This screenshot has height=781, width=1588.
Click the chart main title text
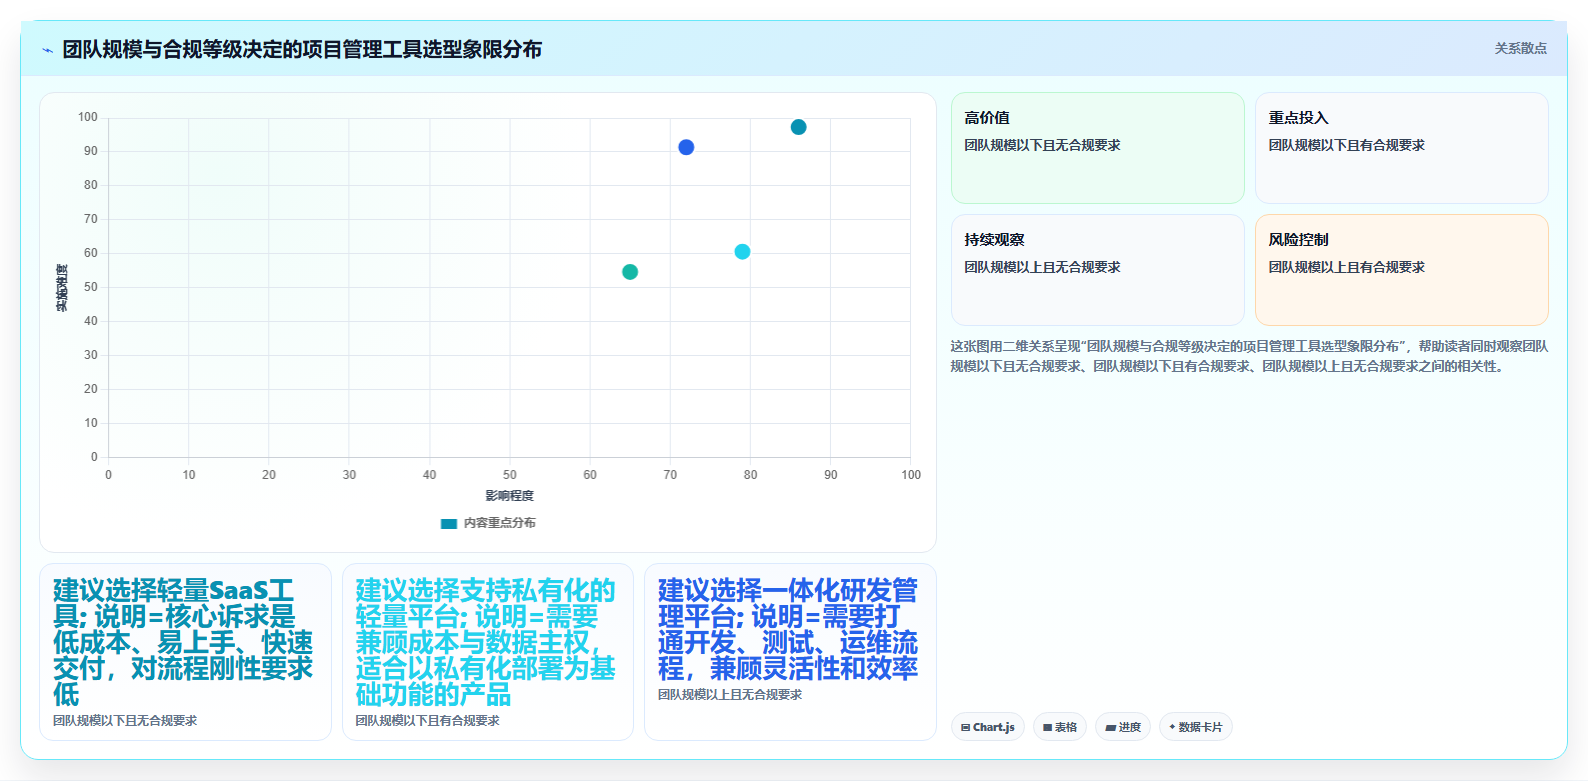tap(302, 50)
